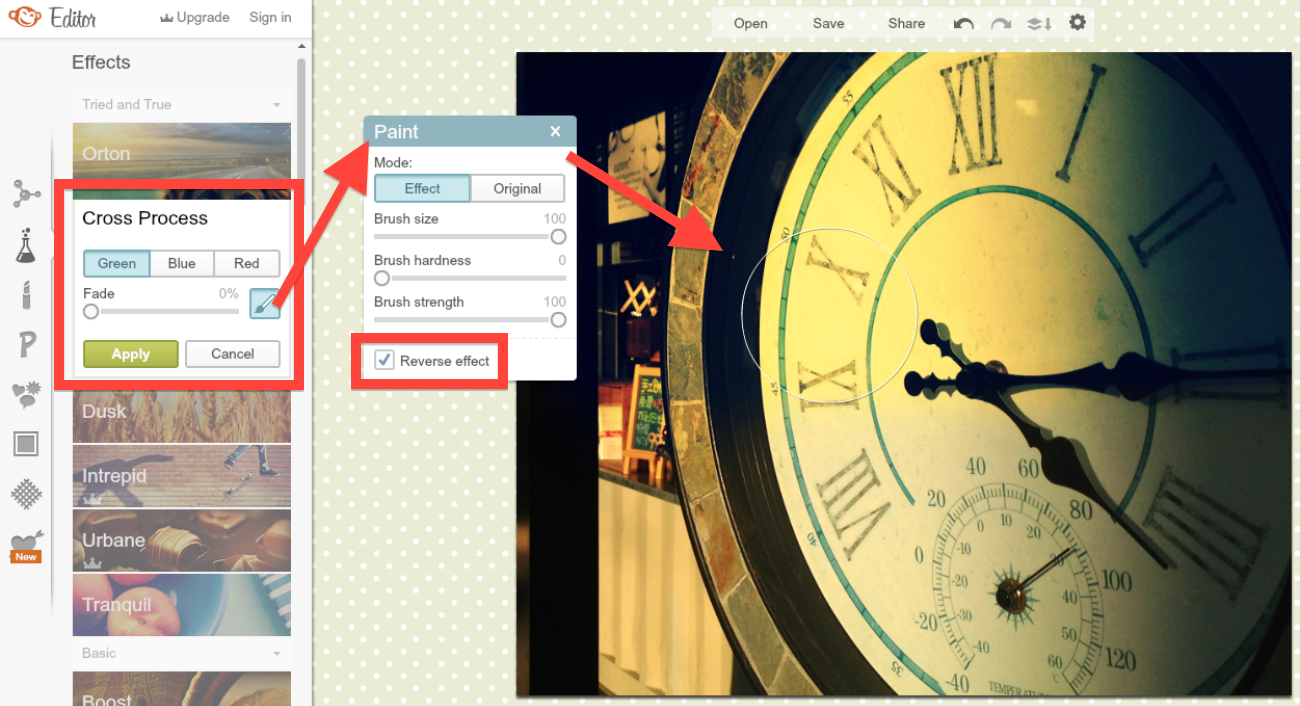
Task: Collapse the Basic effects group
Action: click(181, 653)
